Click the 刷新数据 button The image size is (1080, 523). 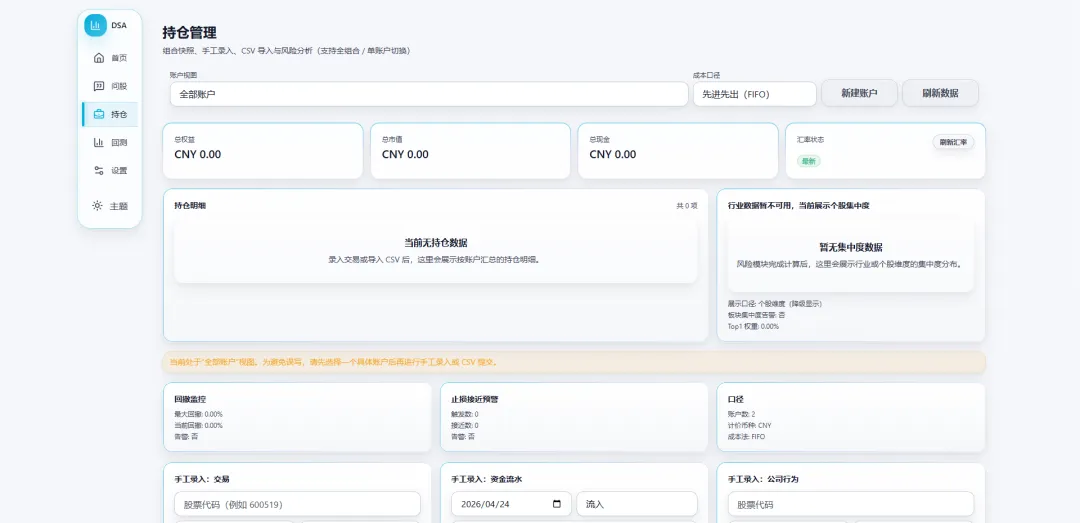pyautogui.click(x=940, y=93)
